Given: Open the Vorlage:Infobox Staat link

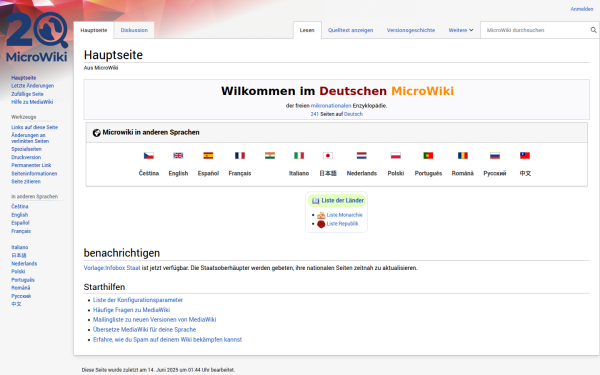Looking at the screenshot, I should 112,268.
